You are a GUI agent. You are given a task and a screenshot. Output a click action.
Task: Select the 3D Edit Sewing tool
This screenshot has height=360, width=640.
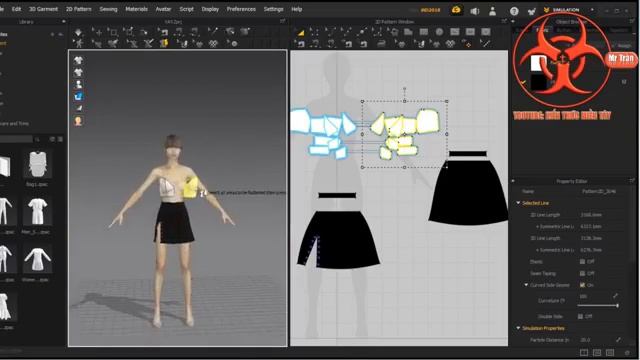pos(163,32)
